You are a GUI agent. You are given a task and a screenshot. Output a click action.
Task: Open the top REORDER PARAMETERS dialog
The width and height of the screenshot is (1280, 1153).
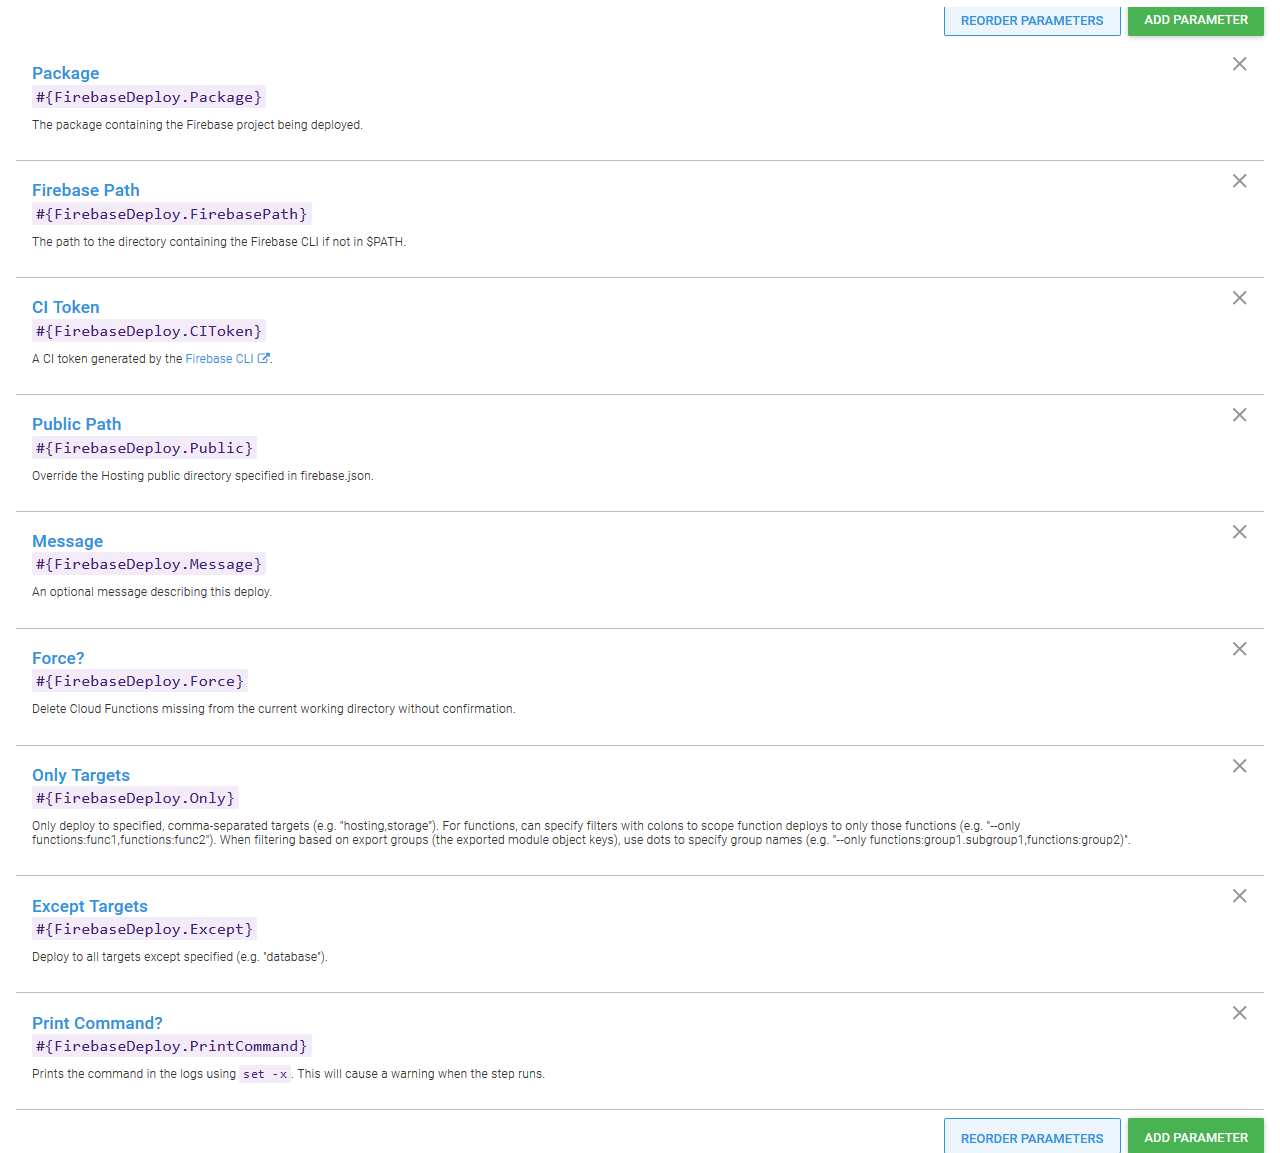(1032, 20)
